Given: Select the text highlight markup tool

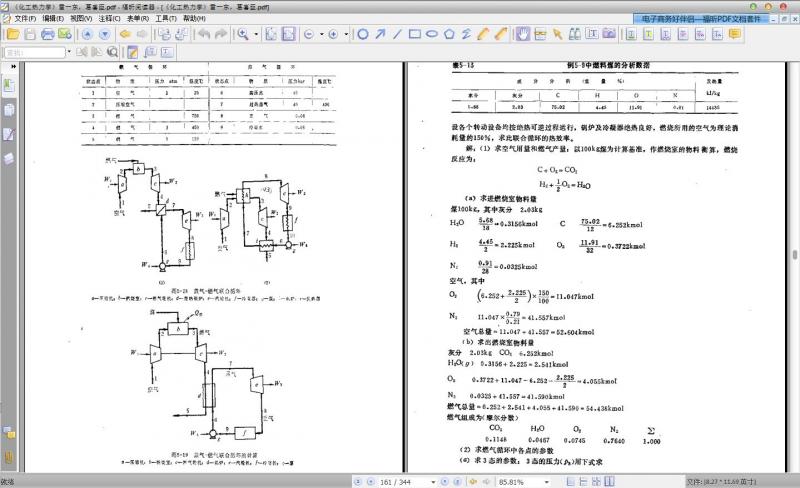Looking at the screenshot, I should click(648, 34).
